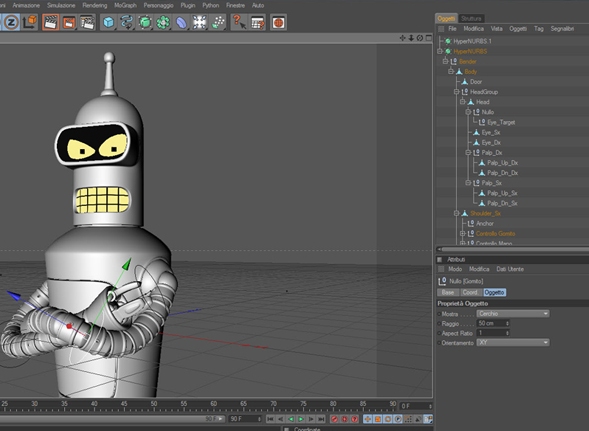
Task: Open the Simulazione menu
Action: tap(61, 5)
